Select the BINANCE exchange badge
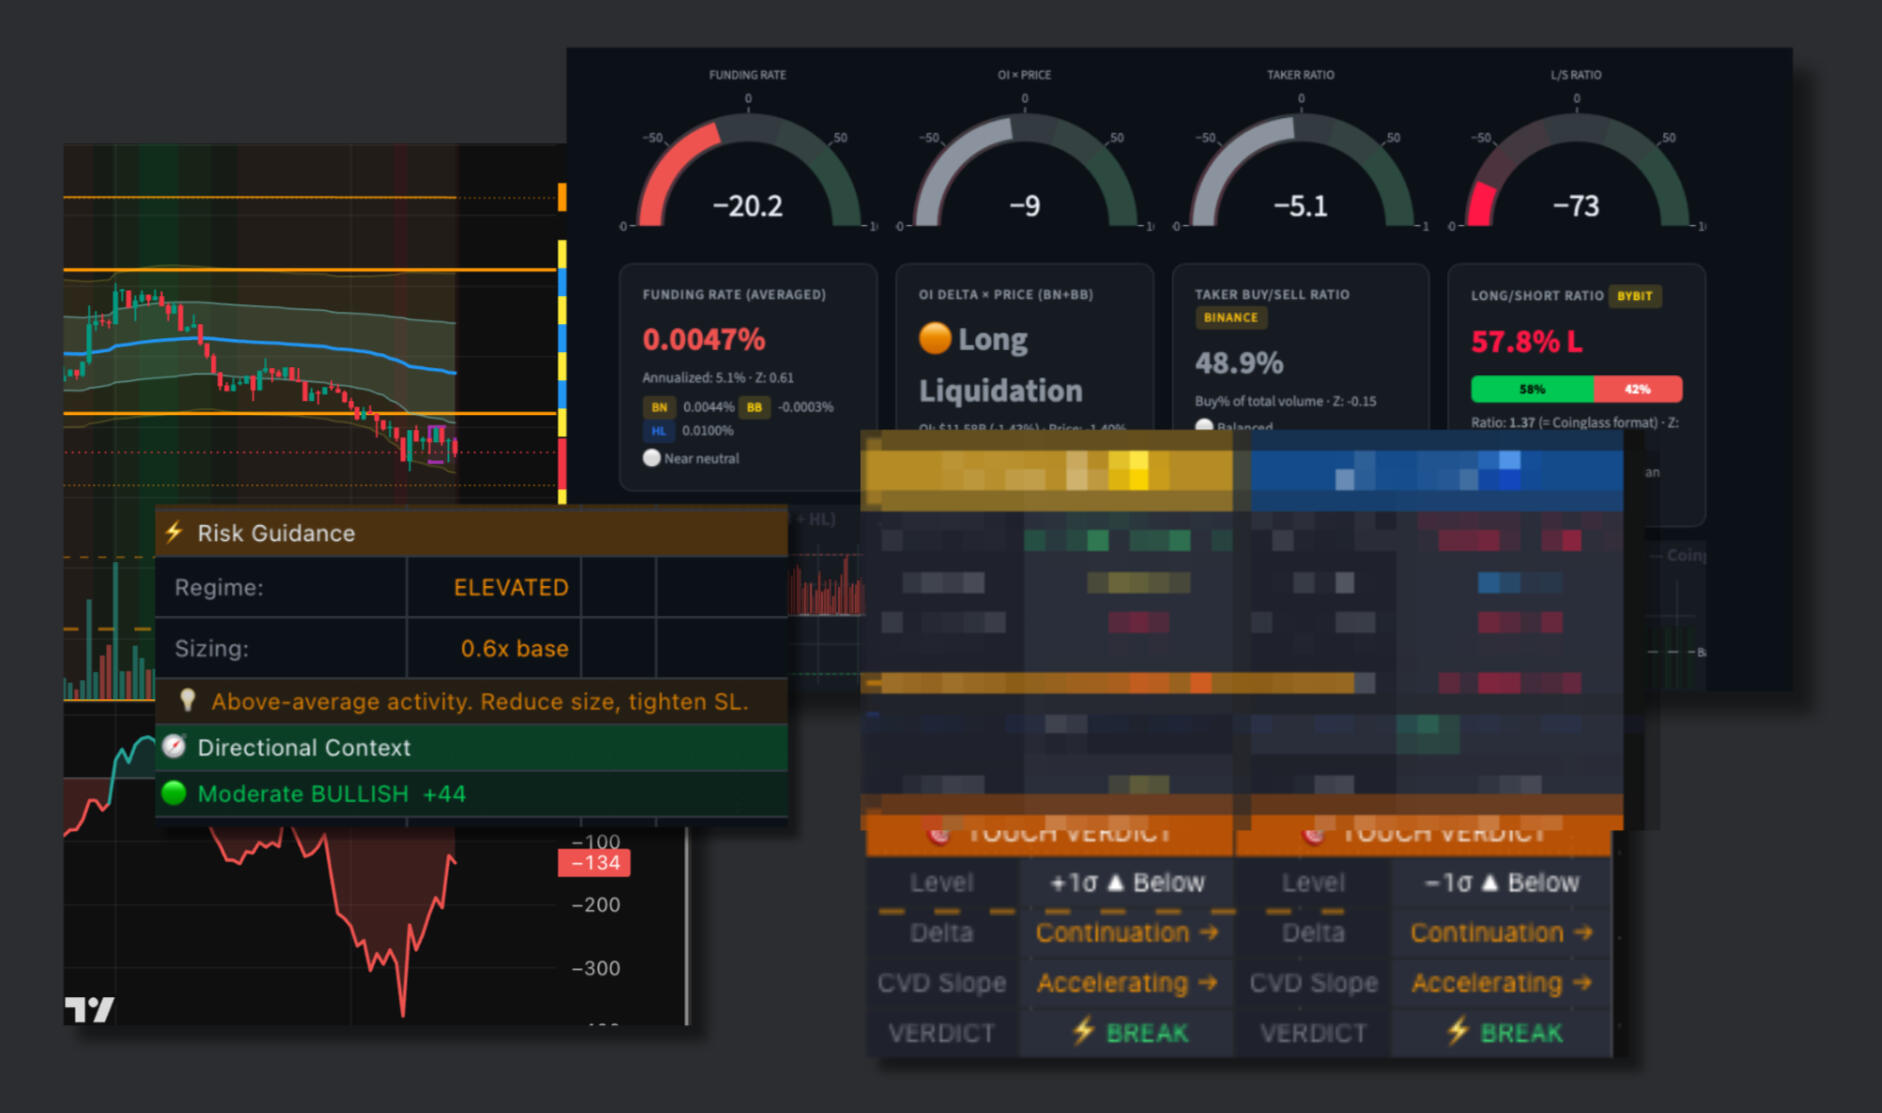The height and width of the screenshot is (1113, 1882). click(x=1231, y=318)
